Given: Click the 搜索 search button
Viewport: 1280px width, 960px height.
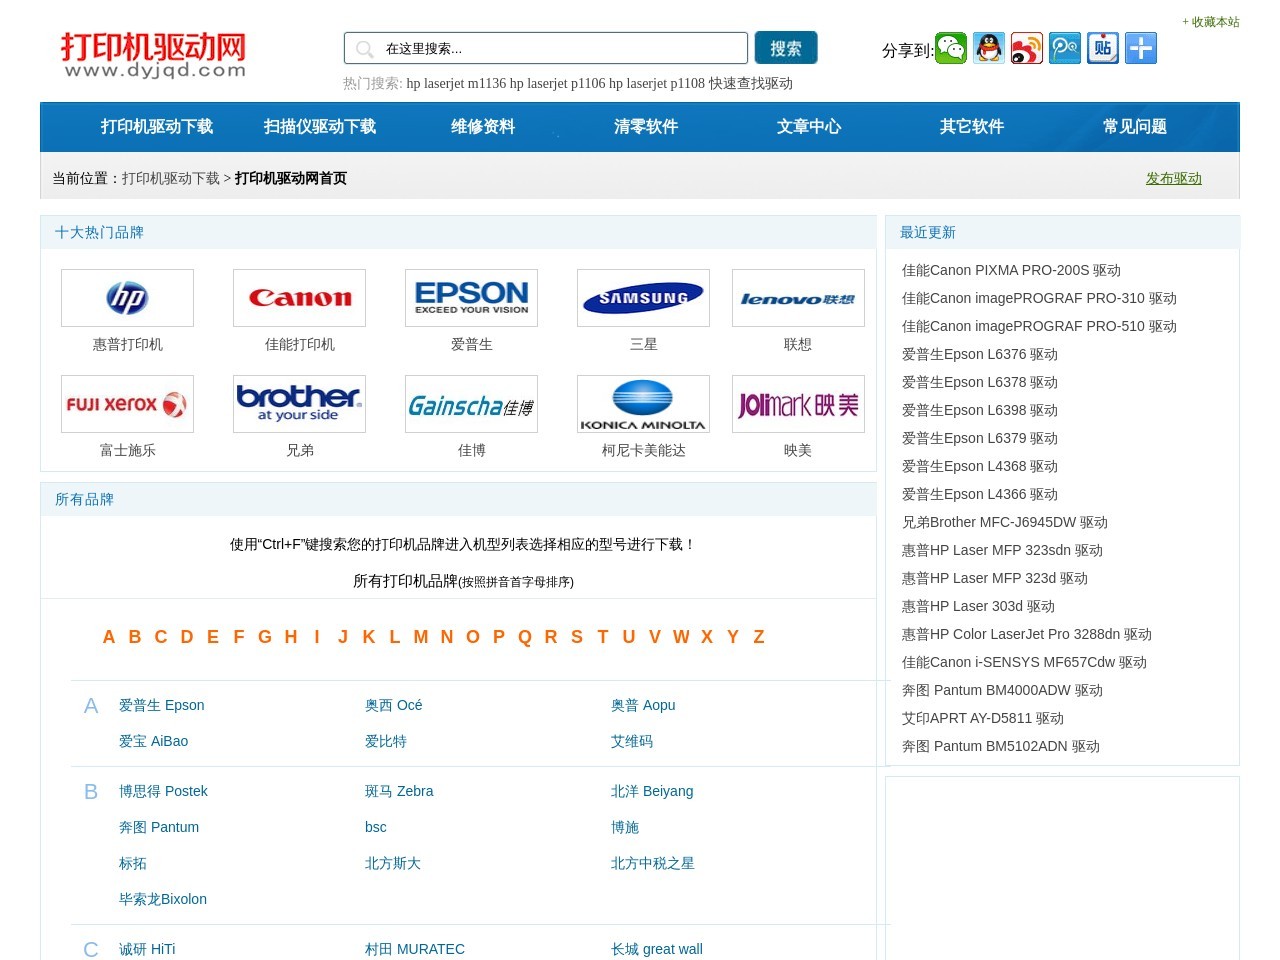Looking at the screenshot, I should click(786, 48).
